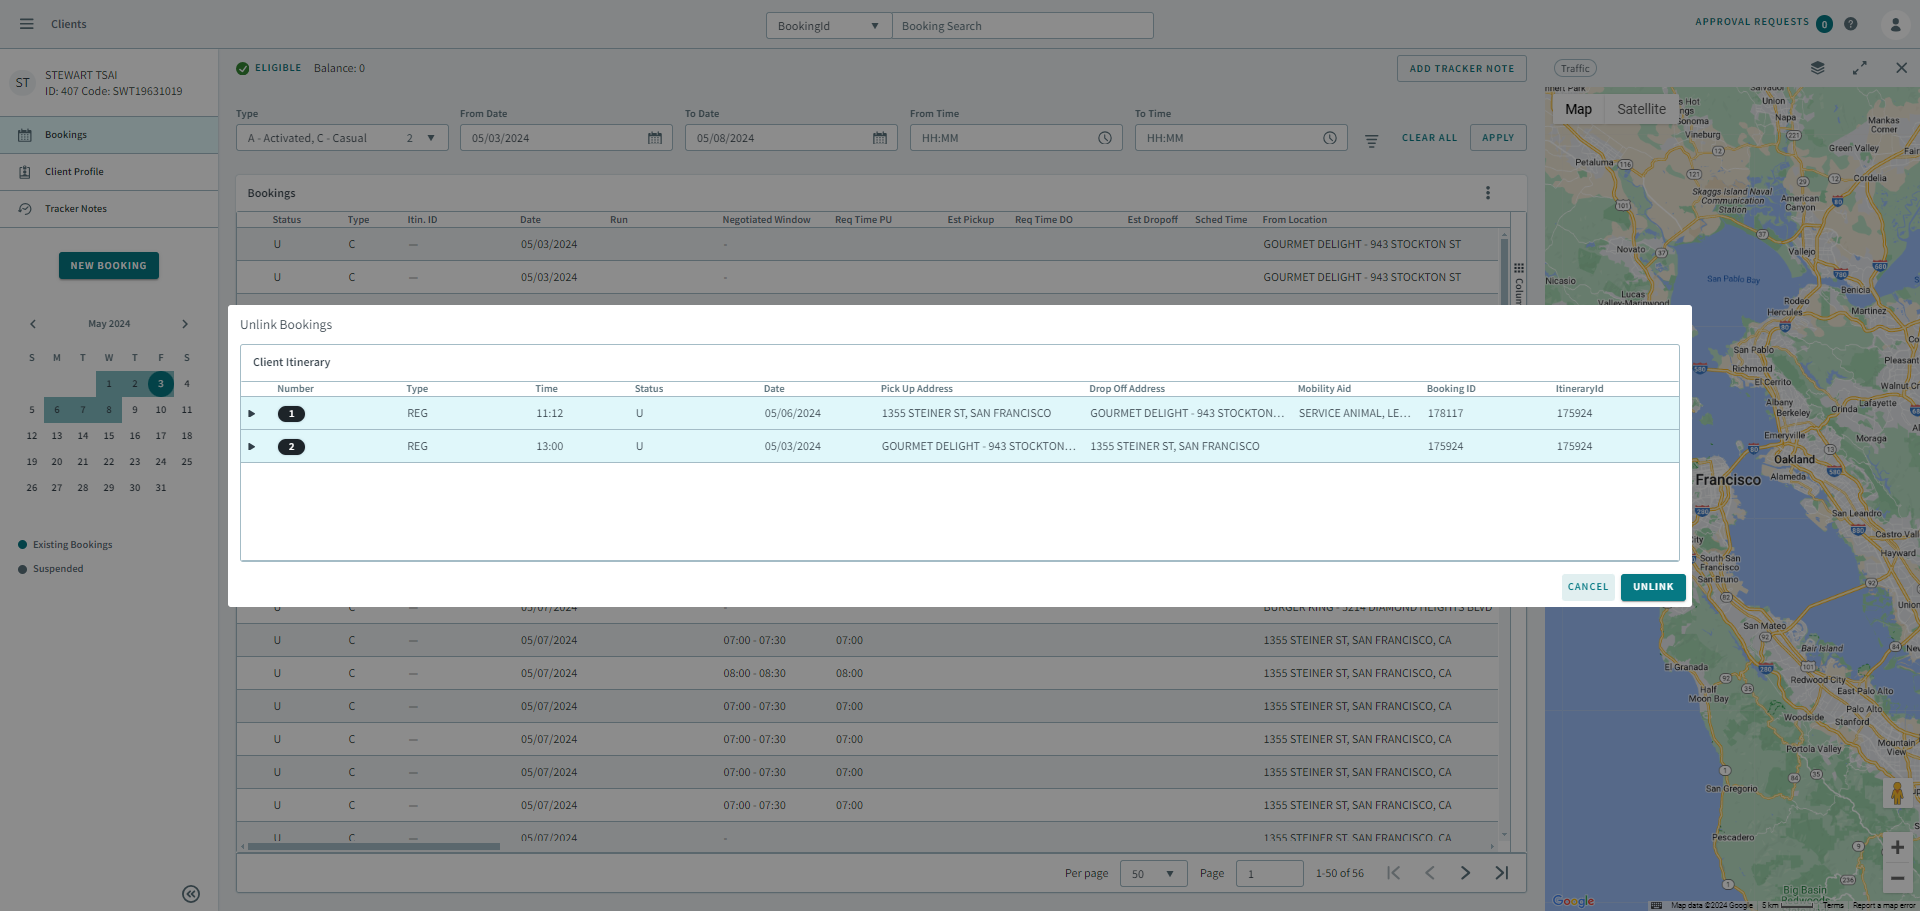Cancel the Unlink Bookings dialog
The width and height of the screenshot is (1920, 911).
1587,587
